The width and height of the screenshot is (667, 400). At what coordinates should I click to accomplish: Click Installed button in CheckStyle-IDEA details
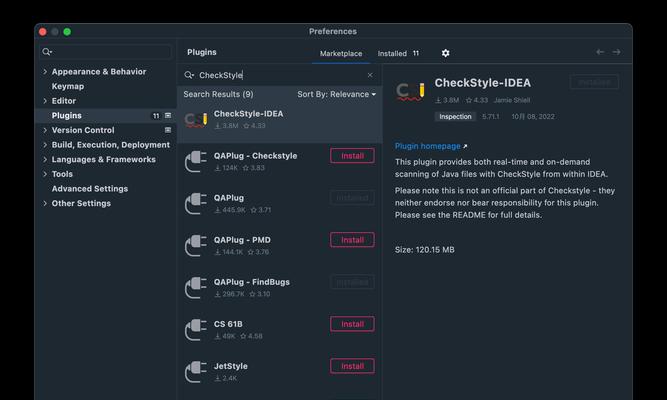(x=594, y=82)
